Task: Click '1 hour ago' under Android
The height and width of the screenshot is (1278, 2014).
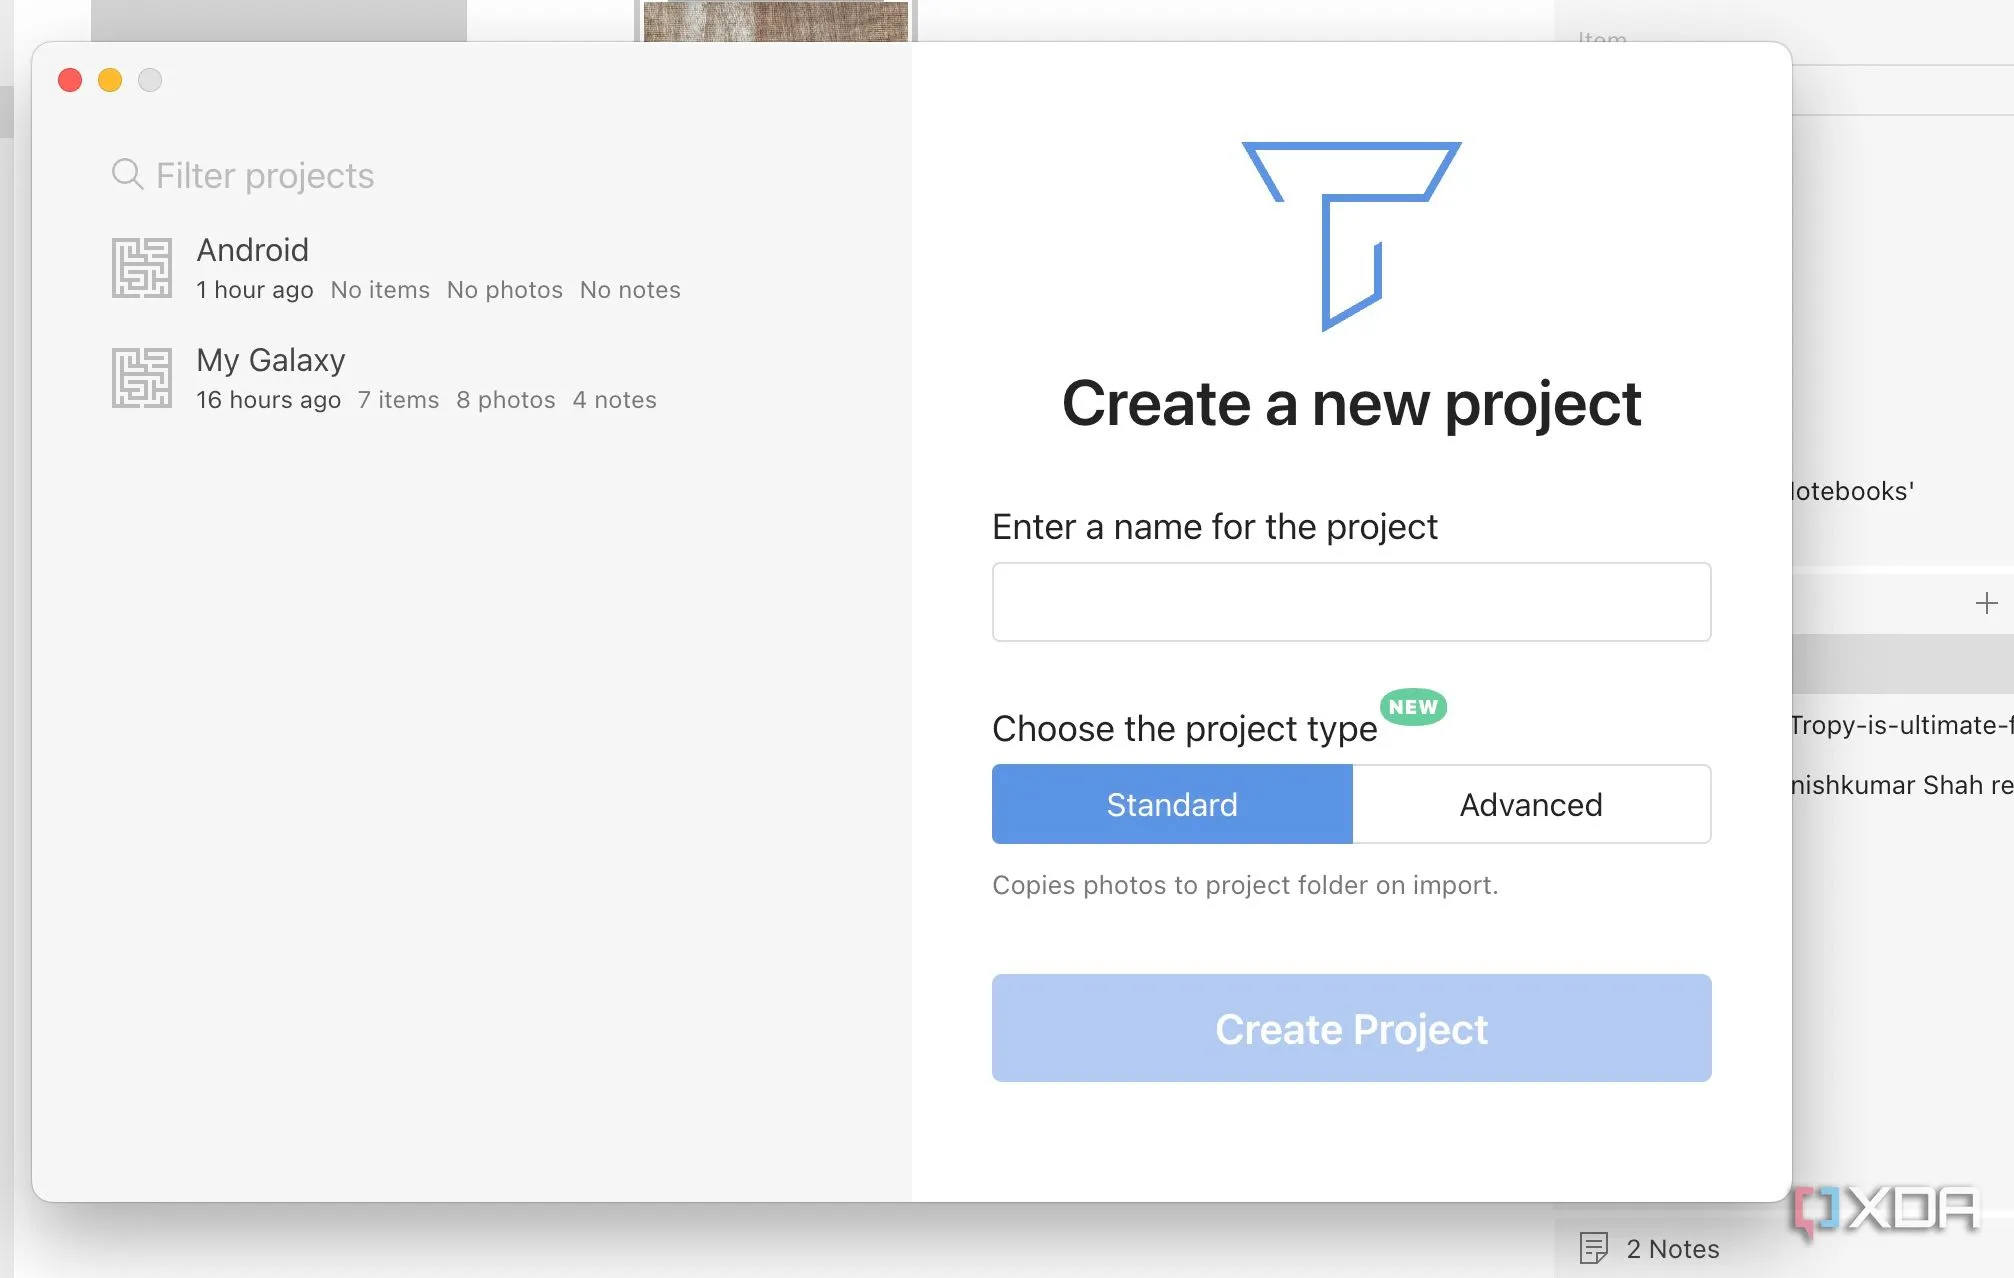Action: click(255, 290)
